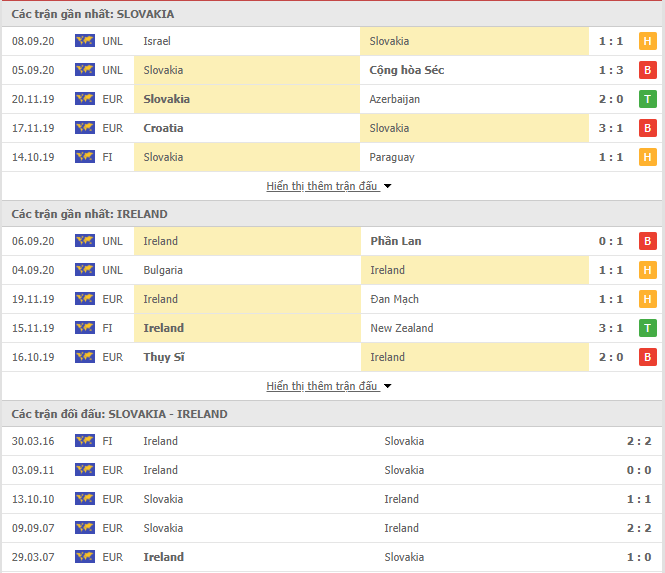Click the 2:2 score of 09.09.07 match
The image size is (665, 573).
[x=639, y=528]
